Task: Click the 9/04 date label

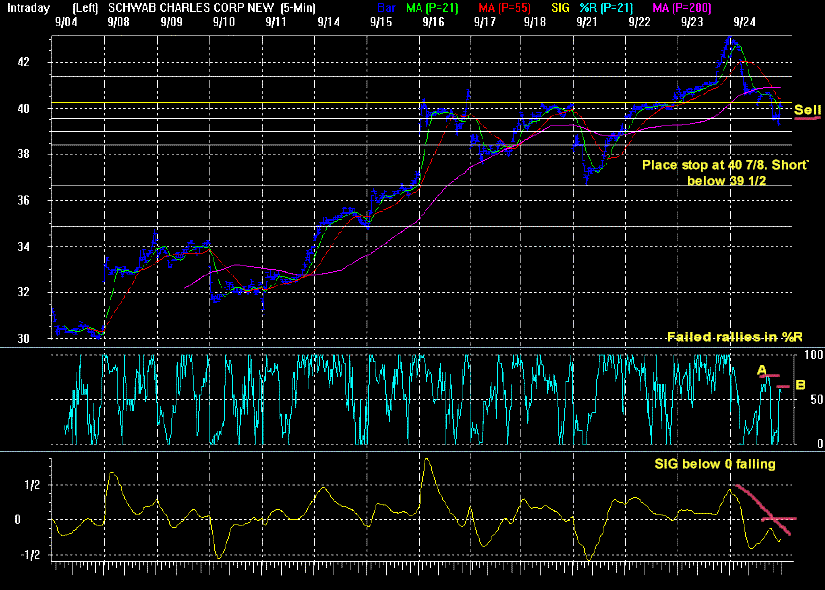Action: [x=66, y=22]
